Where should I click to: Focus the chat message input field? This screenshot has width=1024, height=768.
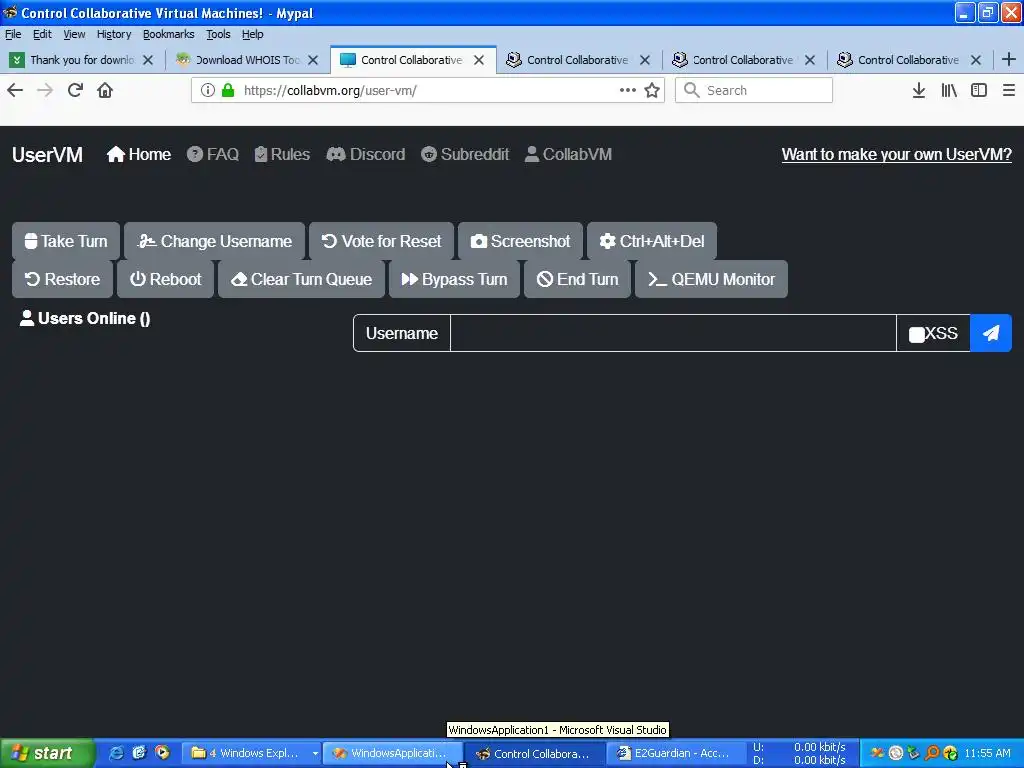click(673, 333)
